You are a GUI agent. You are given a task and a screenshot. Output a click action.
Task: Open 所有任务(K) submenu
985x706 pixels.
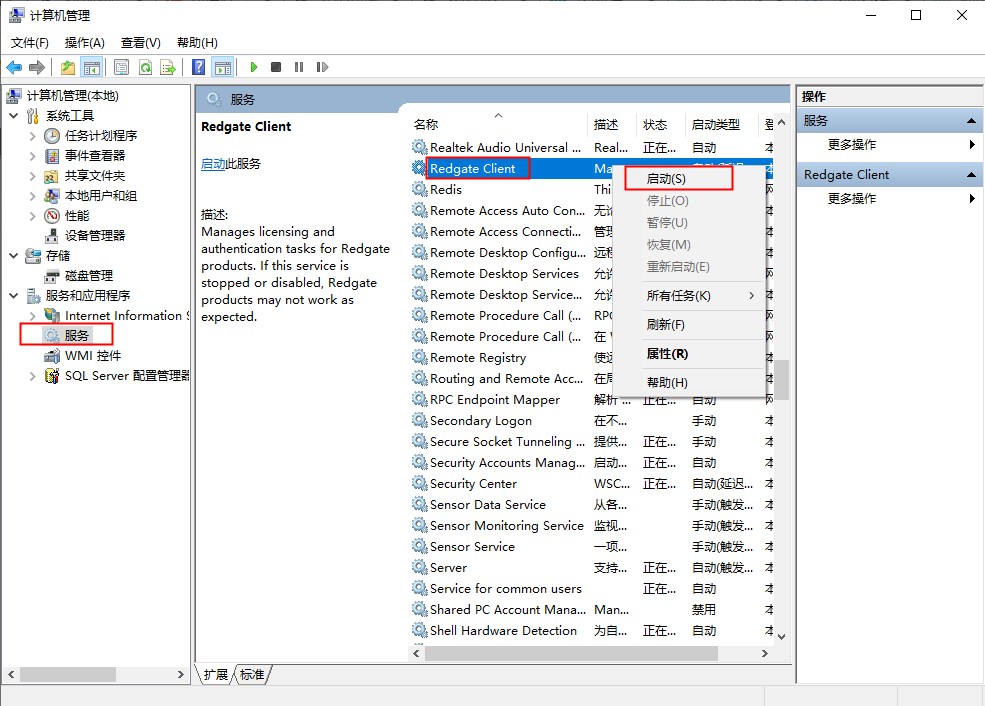click(x=689, y=296)
